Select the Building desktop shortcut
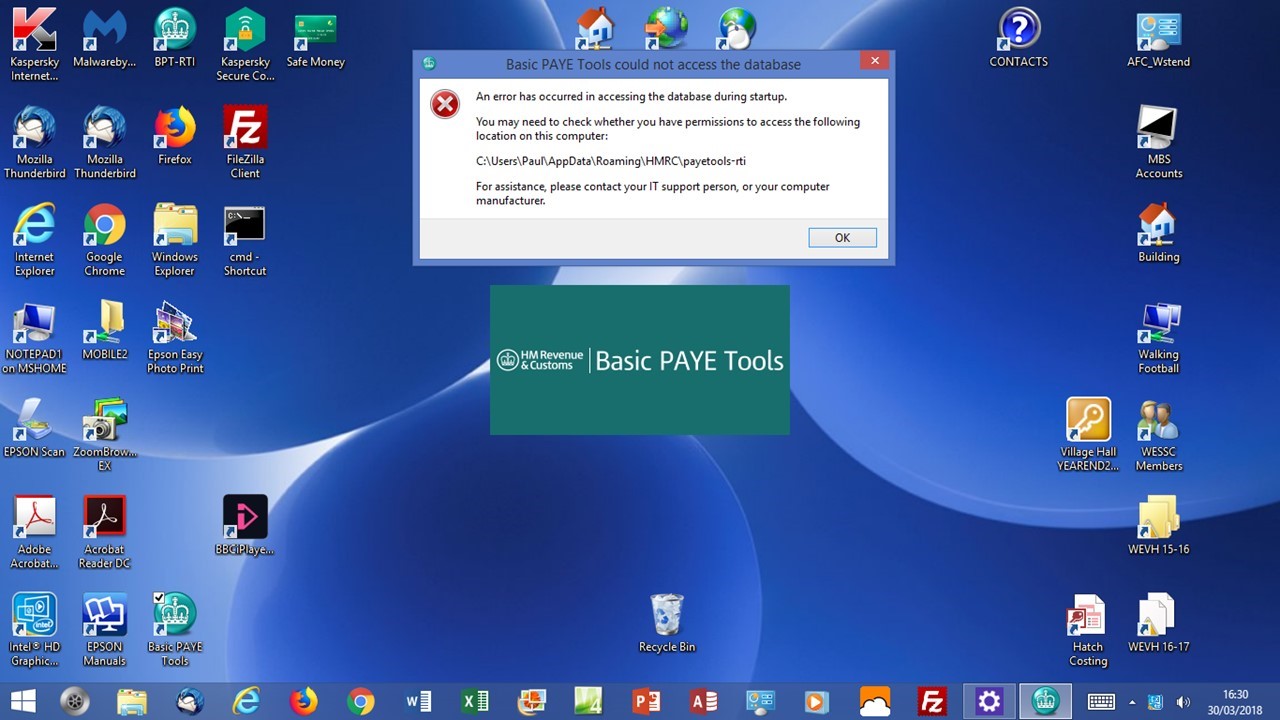 (1159, 234)
